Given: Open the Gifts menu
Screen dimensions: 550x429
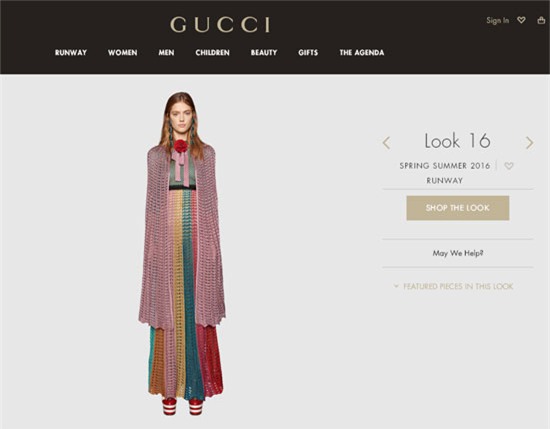Looking at the screenshot, I should (308, 53).
